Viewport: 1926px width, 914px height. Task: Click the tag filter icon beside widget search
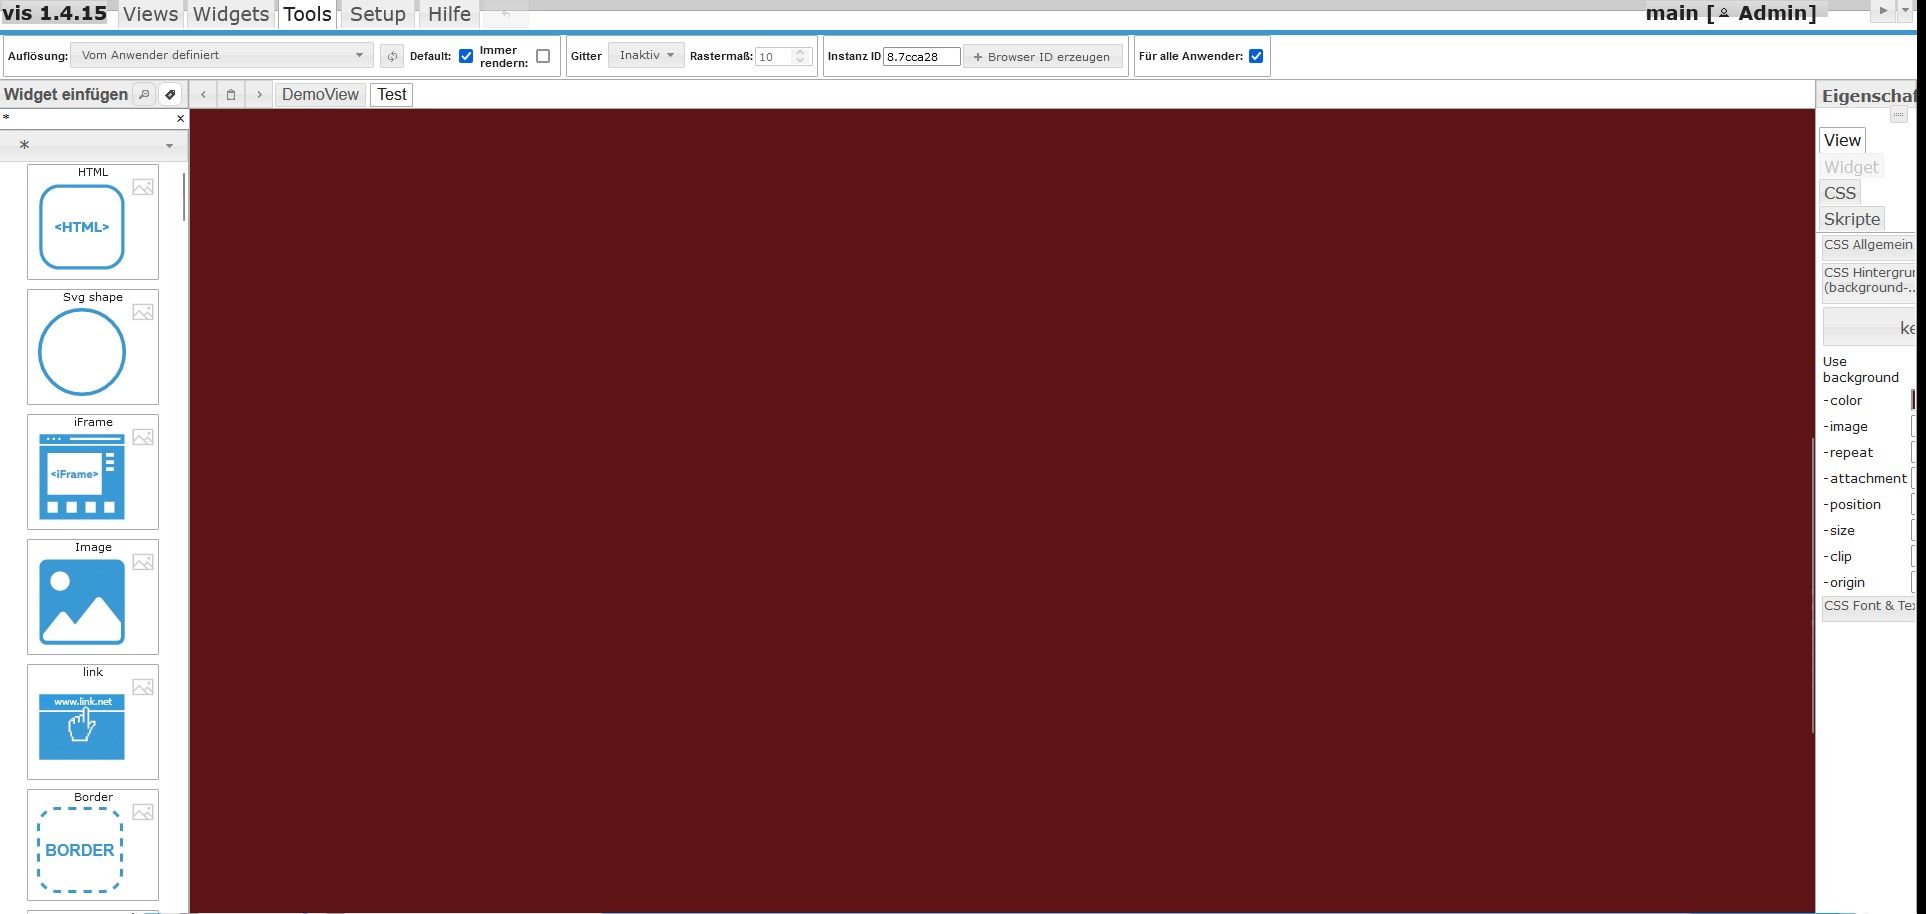pos(170,95)
